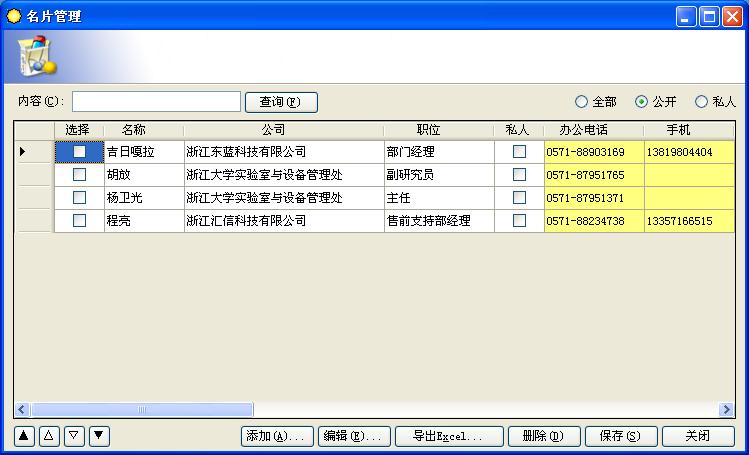Click the position cell 售前支持部经理
The height and width of the screenshot is (455, 749).
tap(439, 221)
